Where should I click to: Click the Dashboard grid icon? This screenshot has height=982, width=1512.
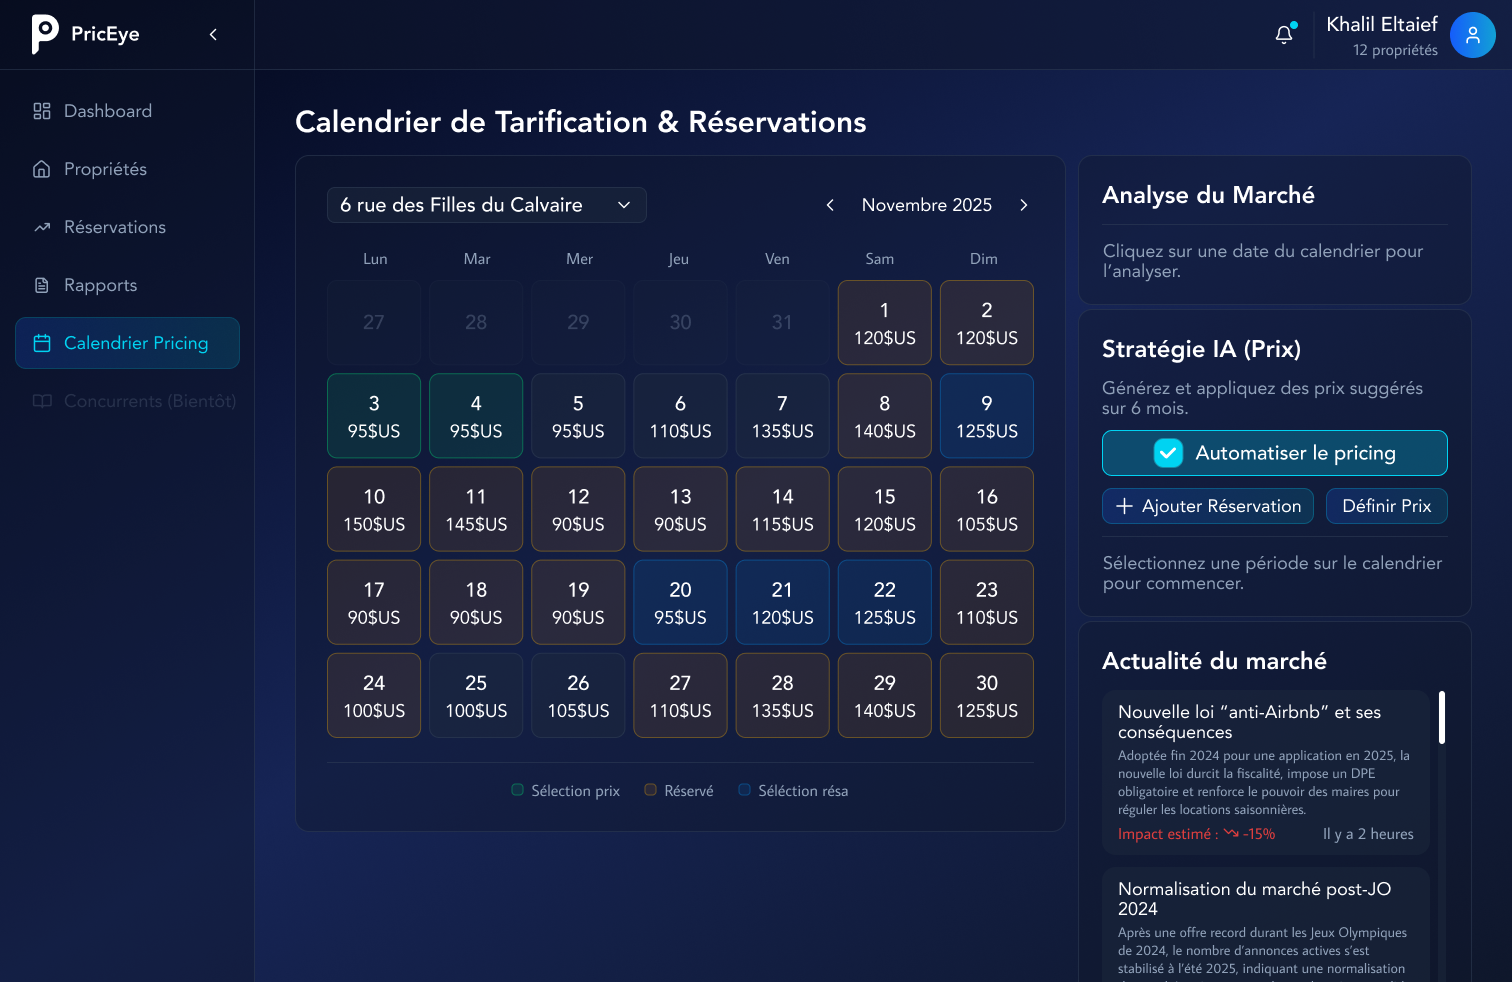tap(42, 111)
